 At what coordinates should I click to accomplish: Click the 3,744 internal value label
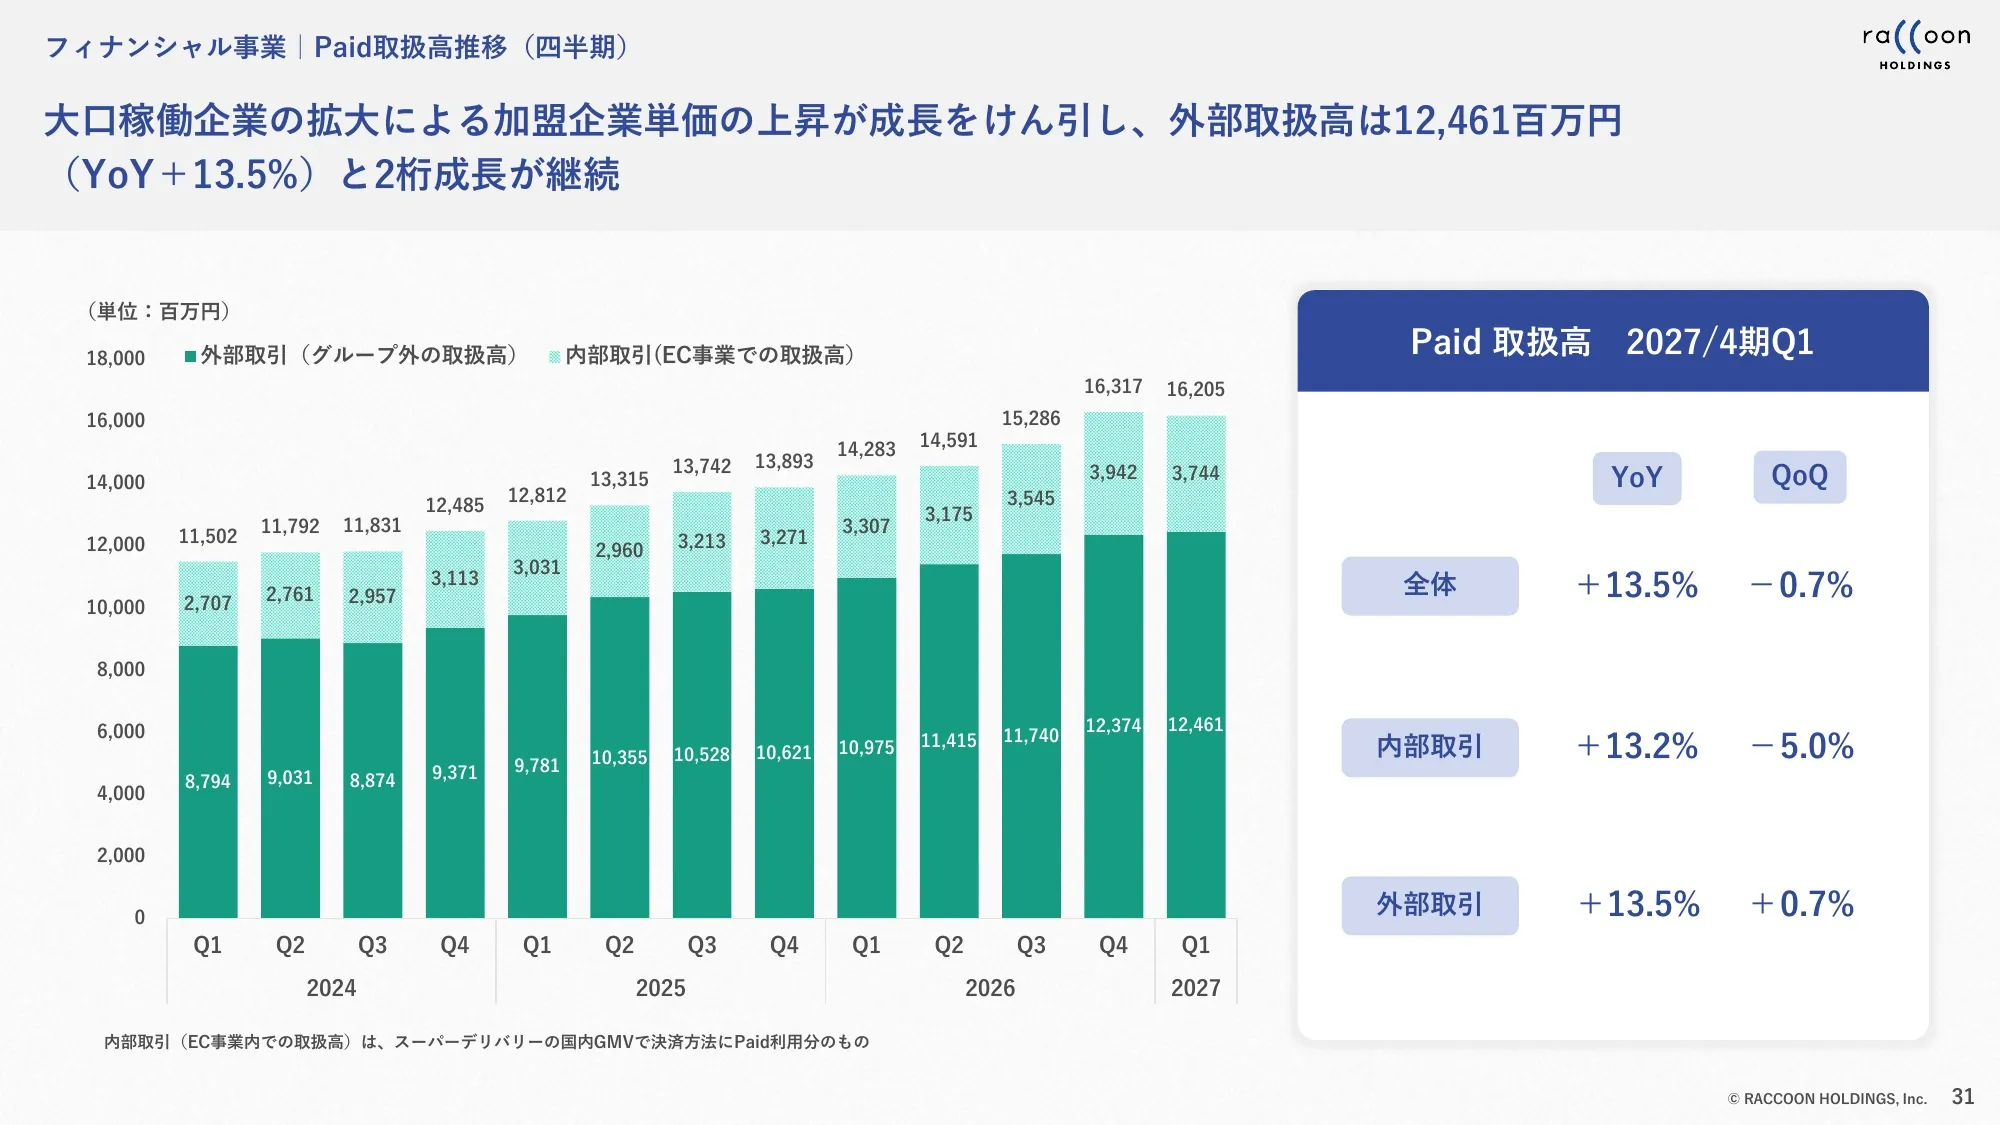pyautogui.click(x=1196, y=474)
